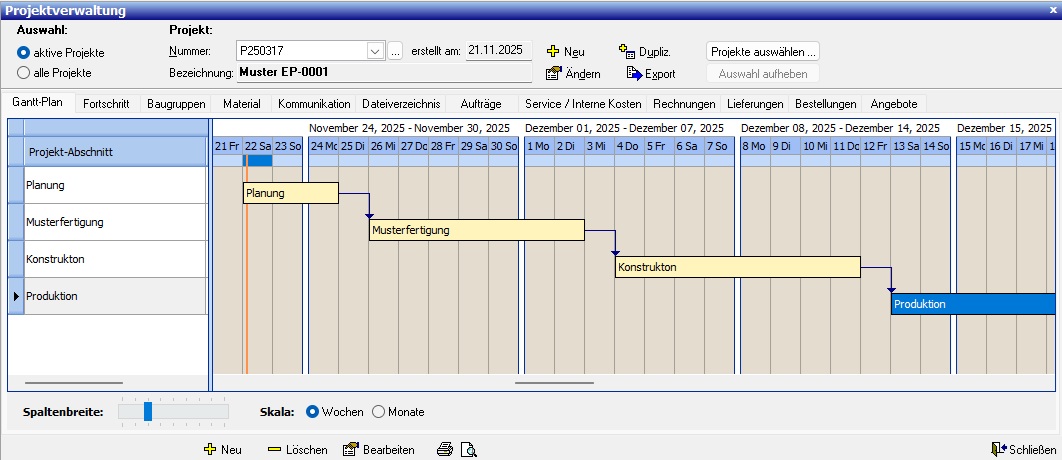Open print preview magnifier icon
The width and height of the screenshot is (1062, 460).
pyautogui.click(x=469, y=450)
